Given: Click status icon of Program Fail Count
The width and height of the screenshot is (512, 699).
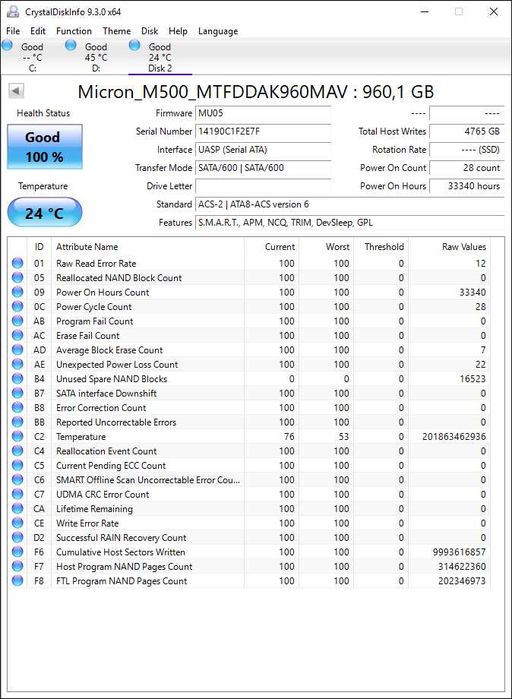Looking at the screenshot, I should coord(17,321).
